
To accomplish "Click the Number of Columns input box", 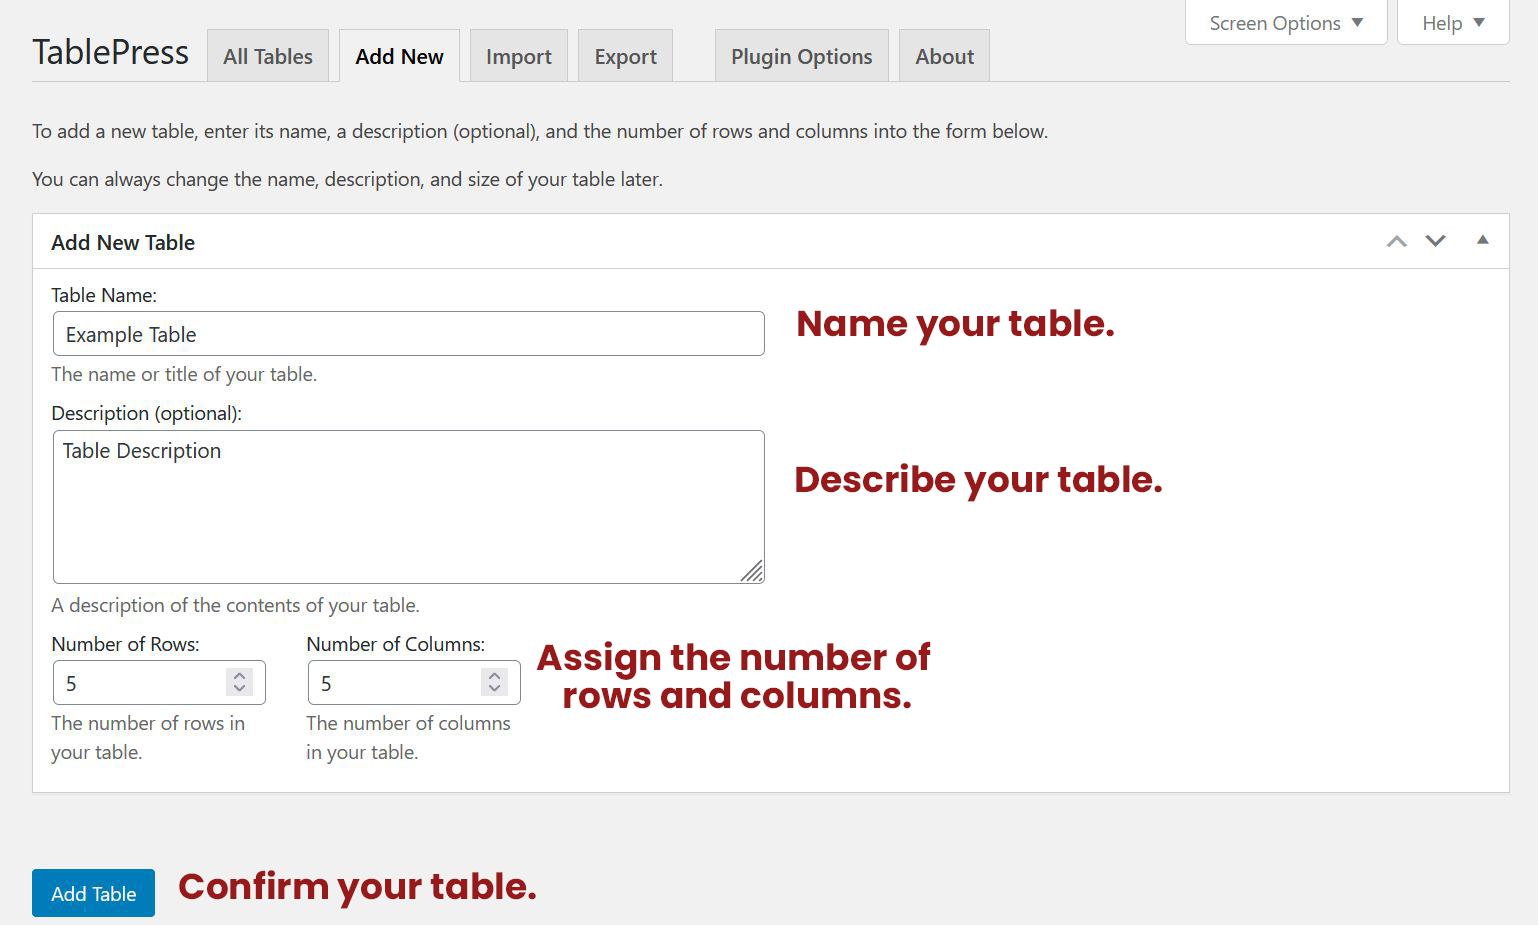I will [395, 683].
